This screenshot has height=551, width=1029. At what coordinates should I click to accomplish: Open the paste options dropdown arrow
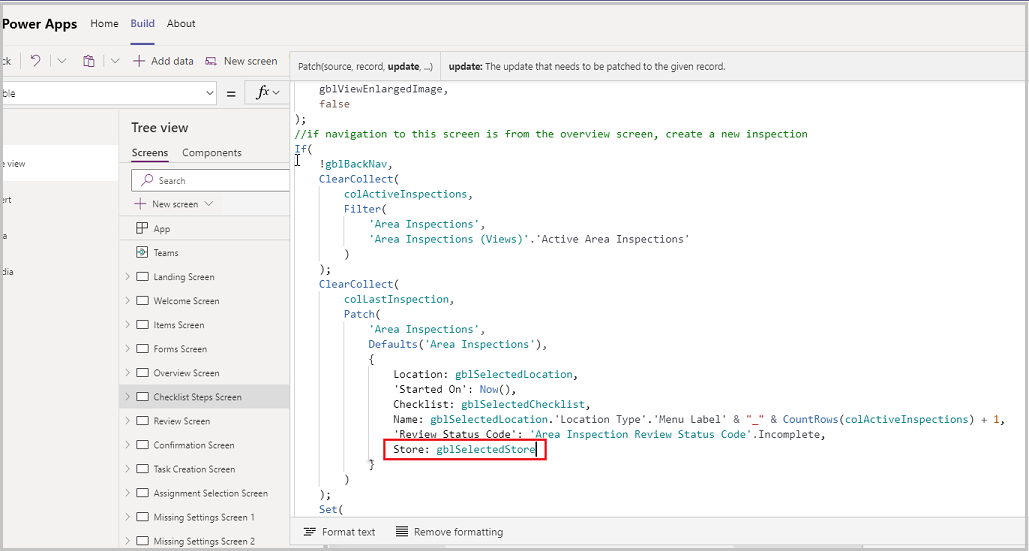click(115, 61)
